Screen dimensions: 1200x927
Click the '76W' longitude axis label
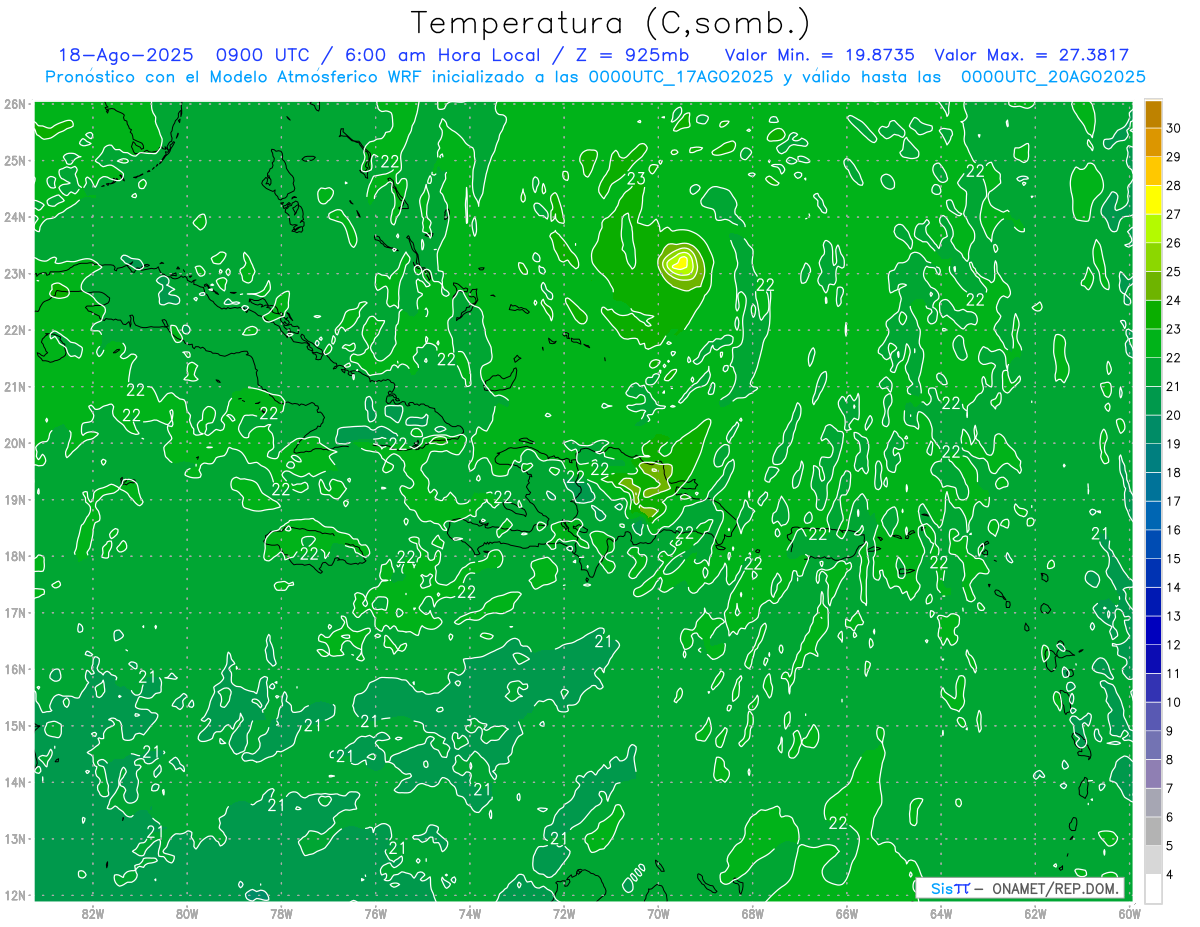tap(375, 913)
